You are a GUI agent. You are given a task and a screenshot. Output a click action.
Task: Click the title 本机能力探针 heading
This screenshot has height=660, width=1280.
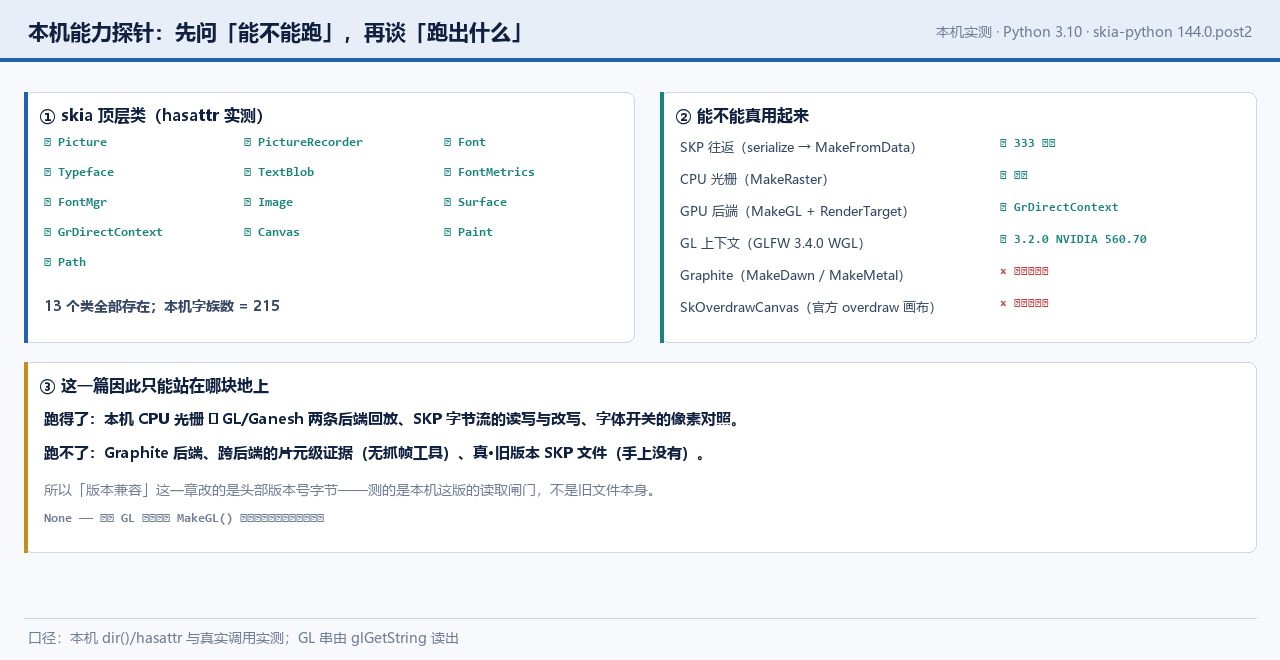click(x=276, y=33)
